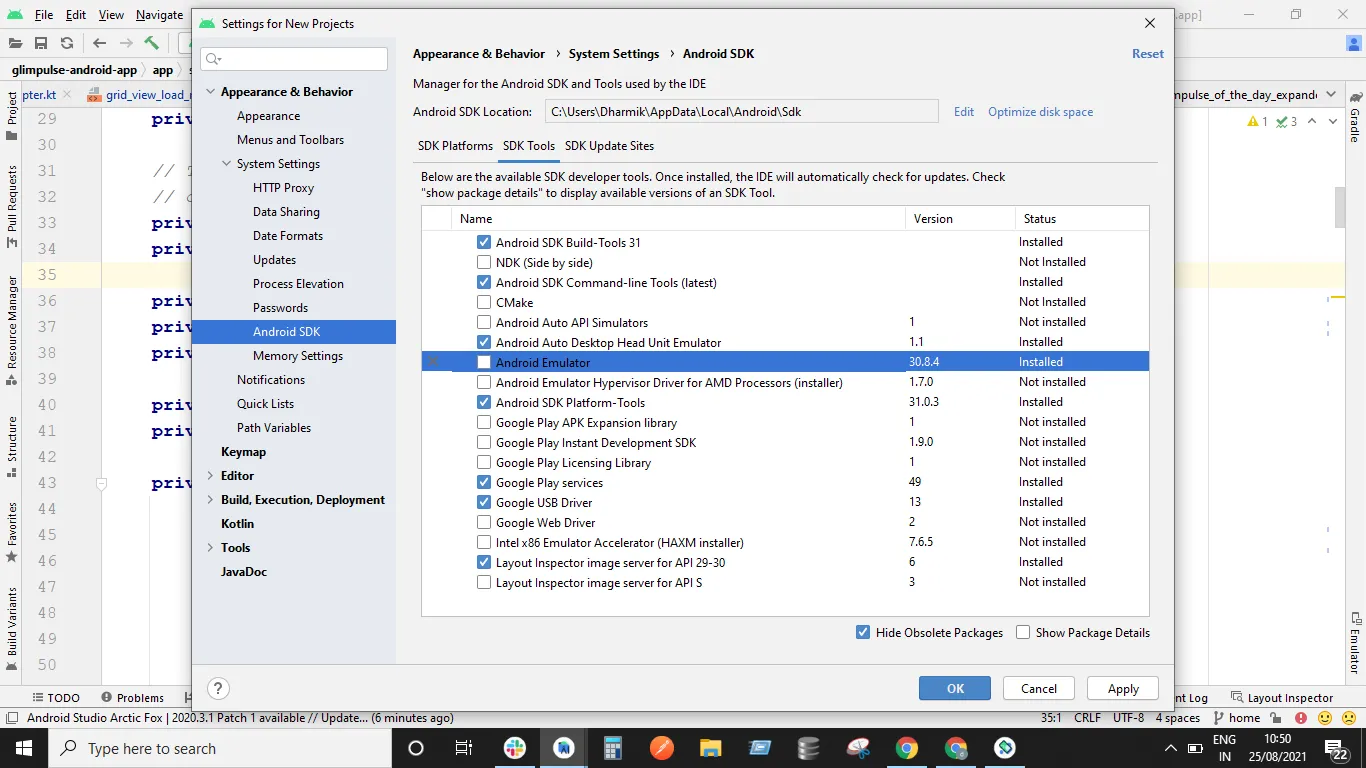
Task: Go to next highlighted error arrow
Action: tap(1335, 122)
